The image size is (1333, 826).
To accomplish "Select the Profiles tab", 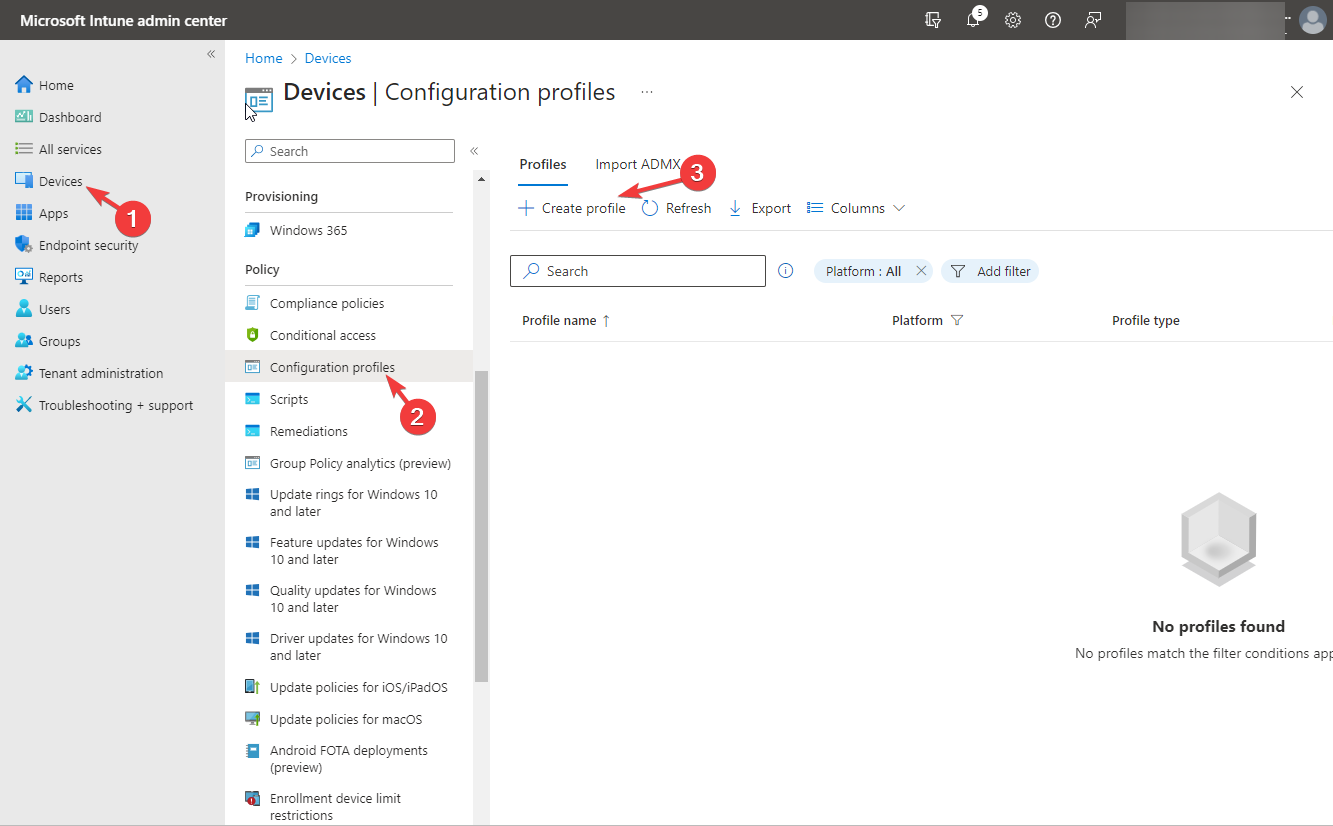I will pos(543,163).
